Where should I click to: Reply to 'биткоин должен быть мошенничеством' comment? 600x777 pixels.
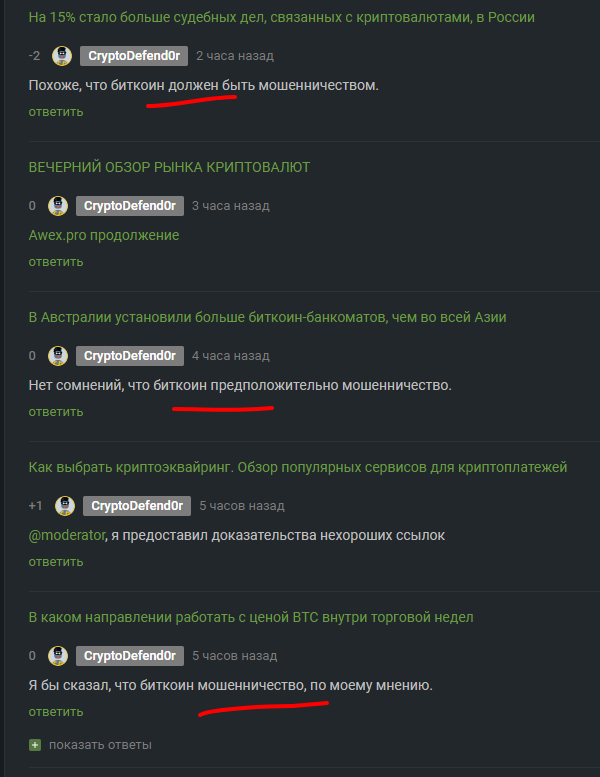pyautogui.click(x=55, y=112)
